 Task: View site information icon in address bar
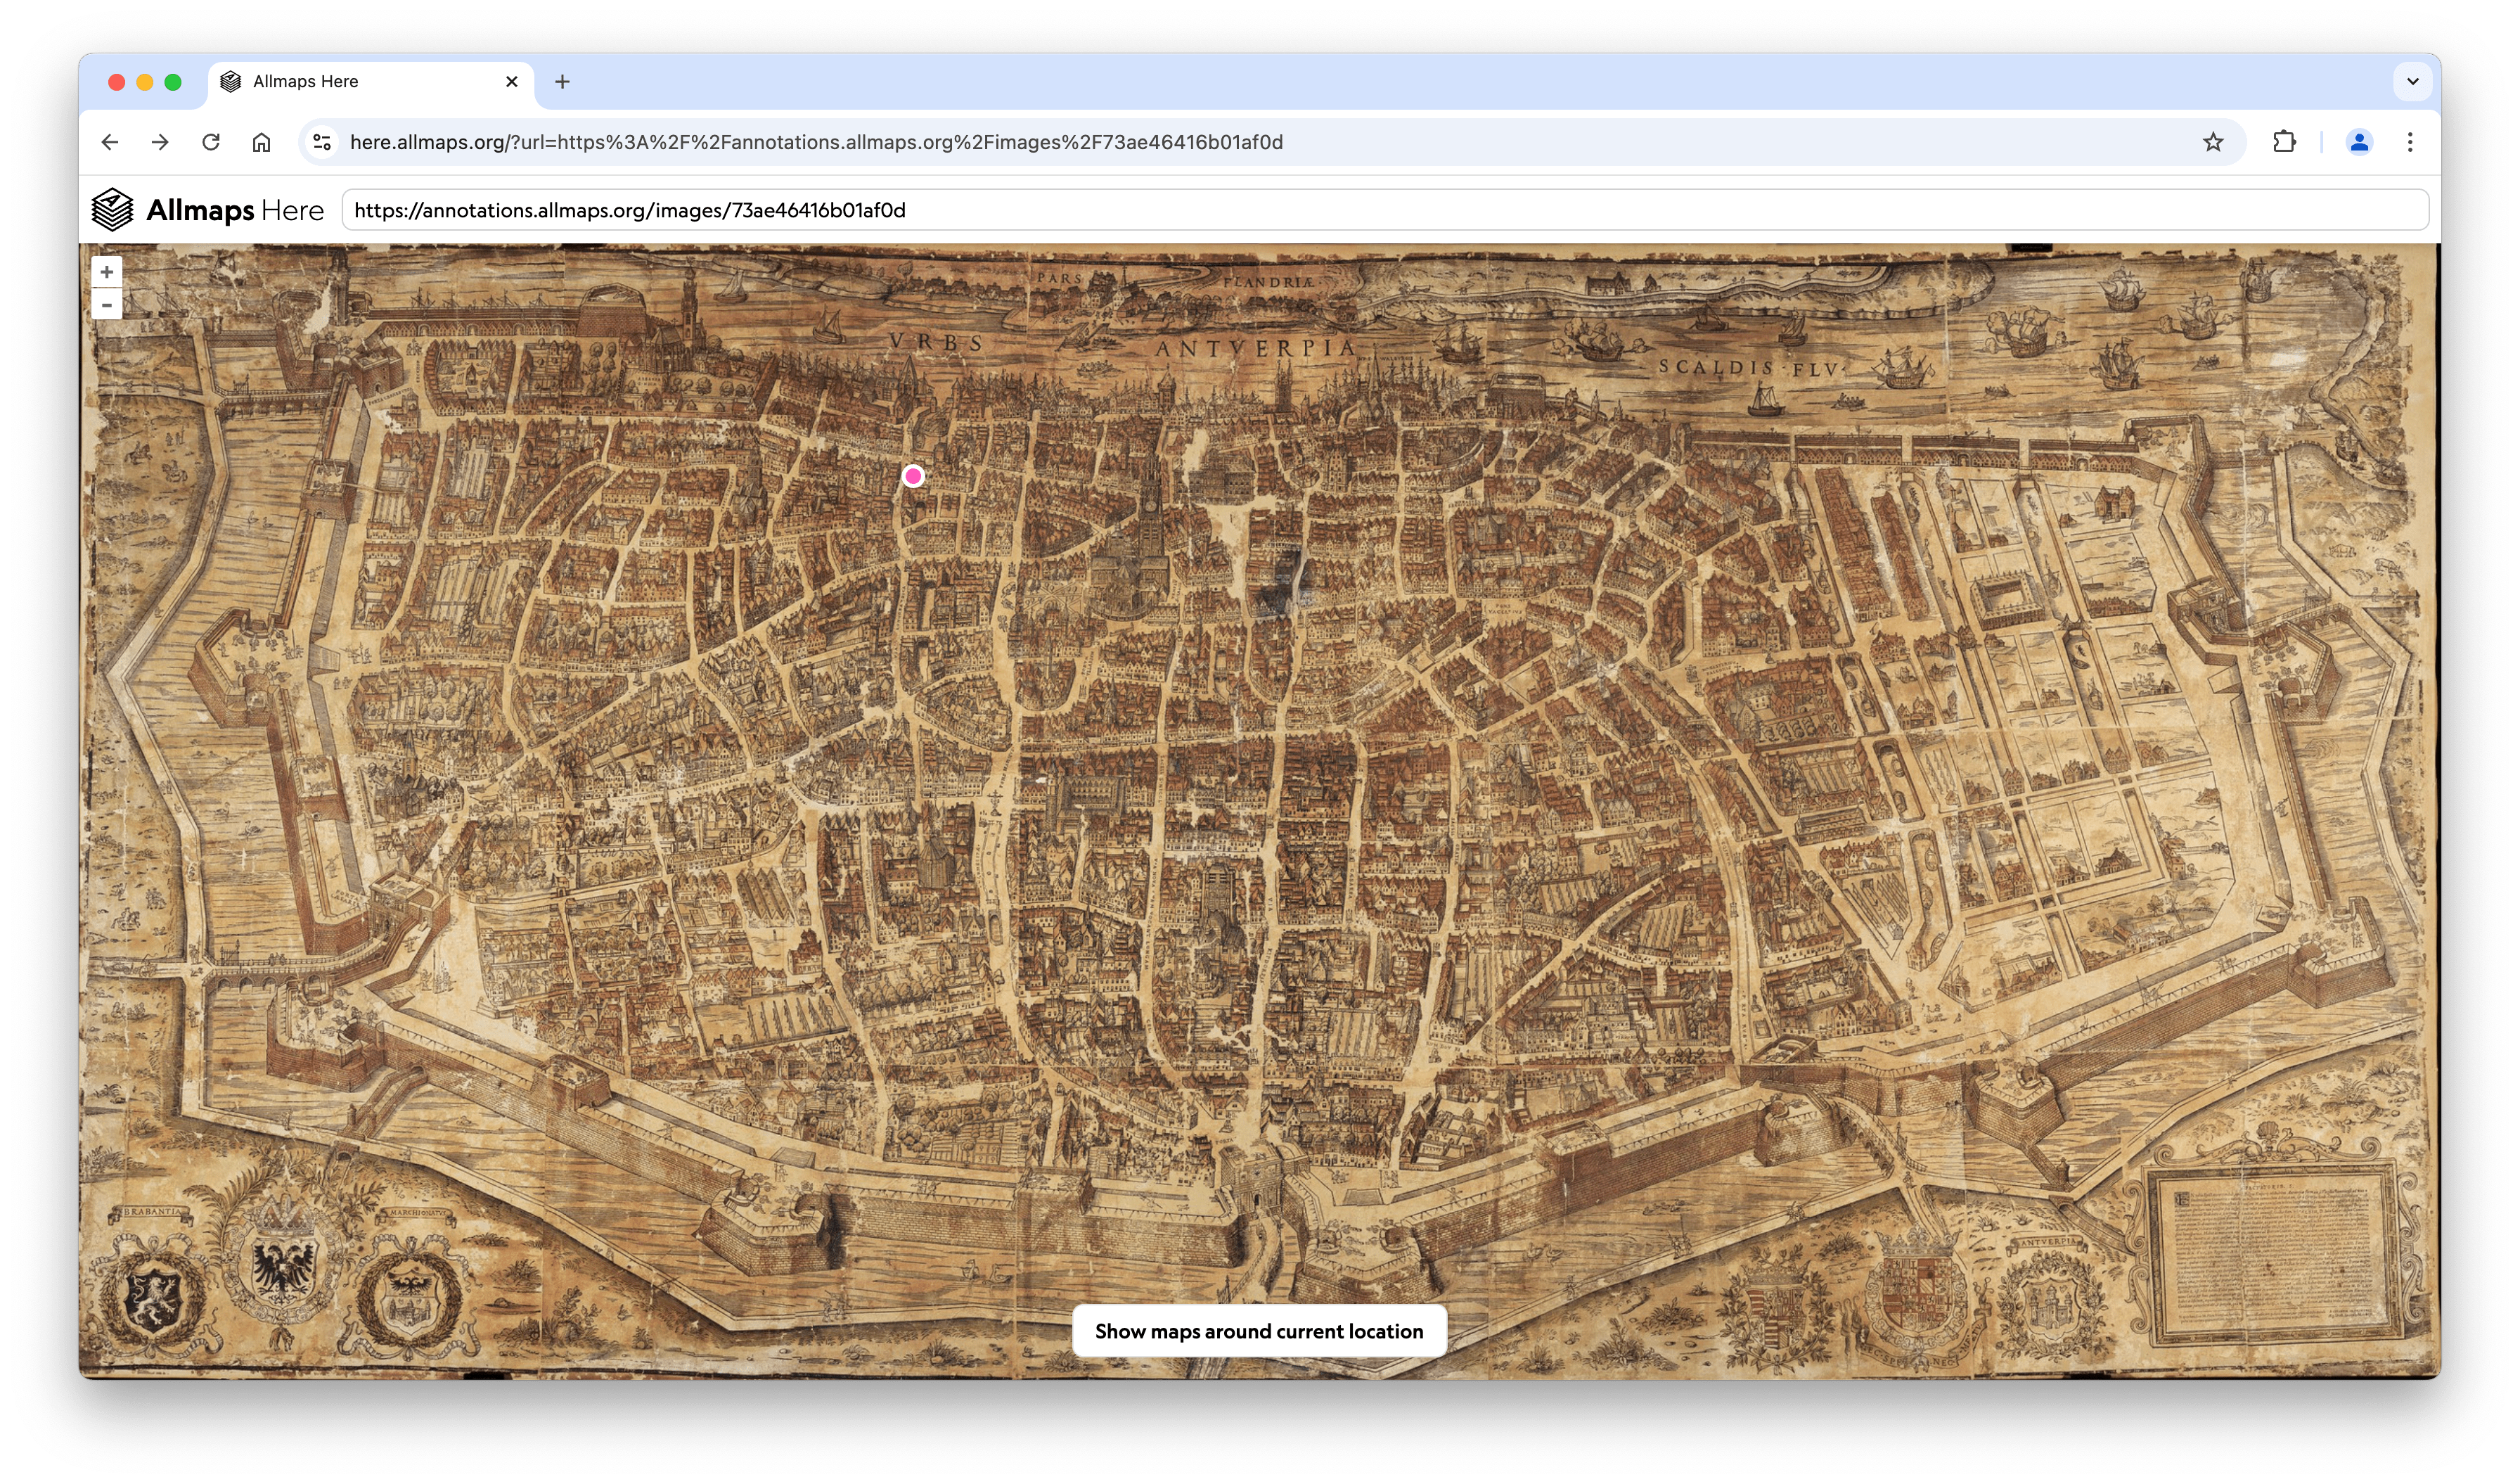pyautogui.click(x=322, y=142)
